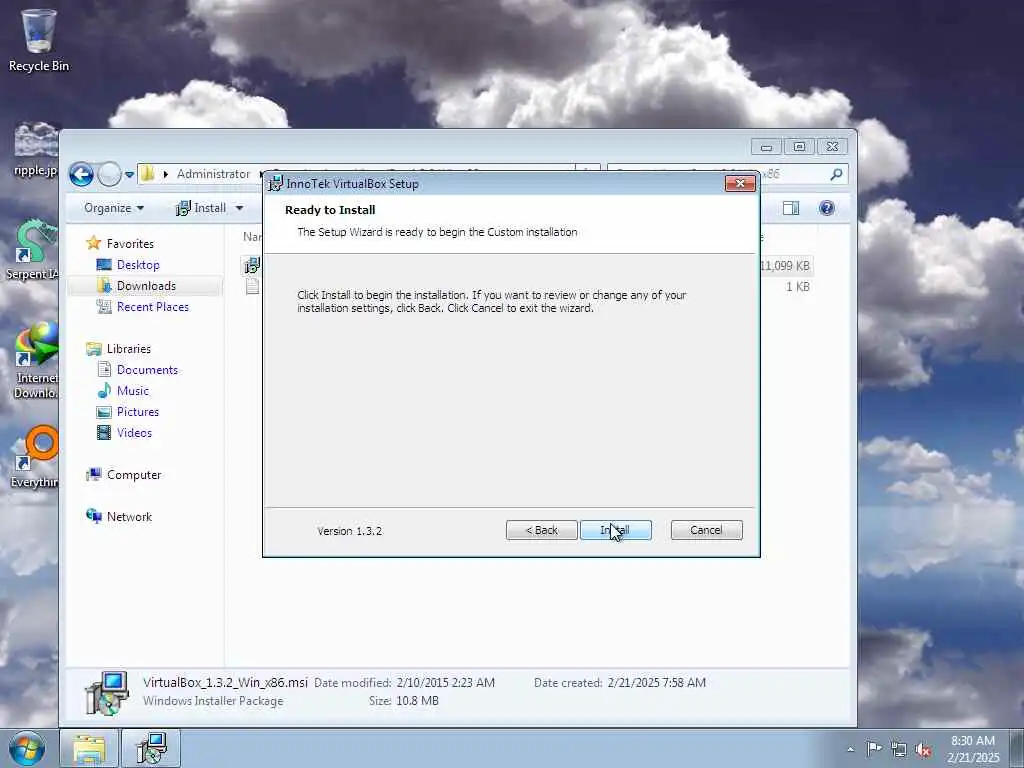Open the Windows Explorer taskbar button
The width and height of the screenshot is (1024, 768).
point(89,748)
